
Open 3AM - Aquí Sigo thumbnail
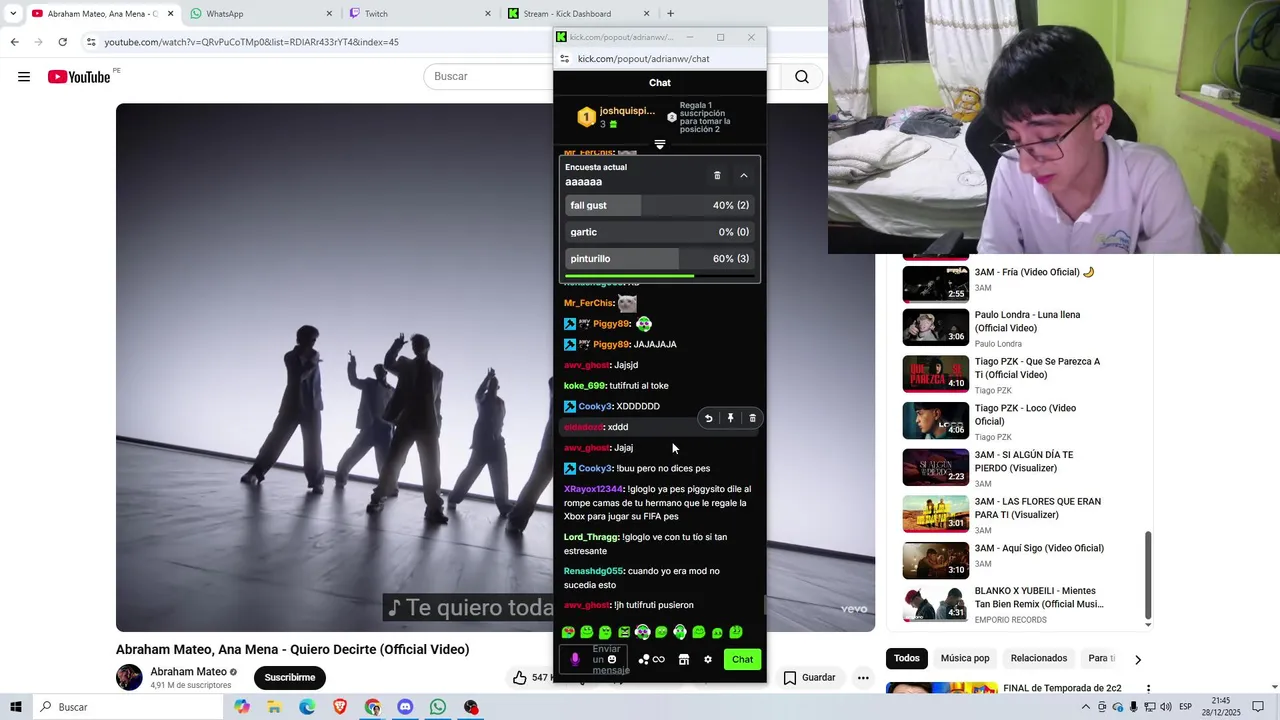coord(936,561)
